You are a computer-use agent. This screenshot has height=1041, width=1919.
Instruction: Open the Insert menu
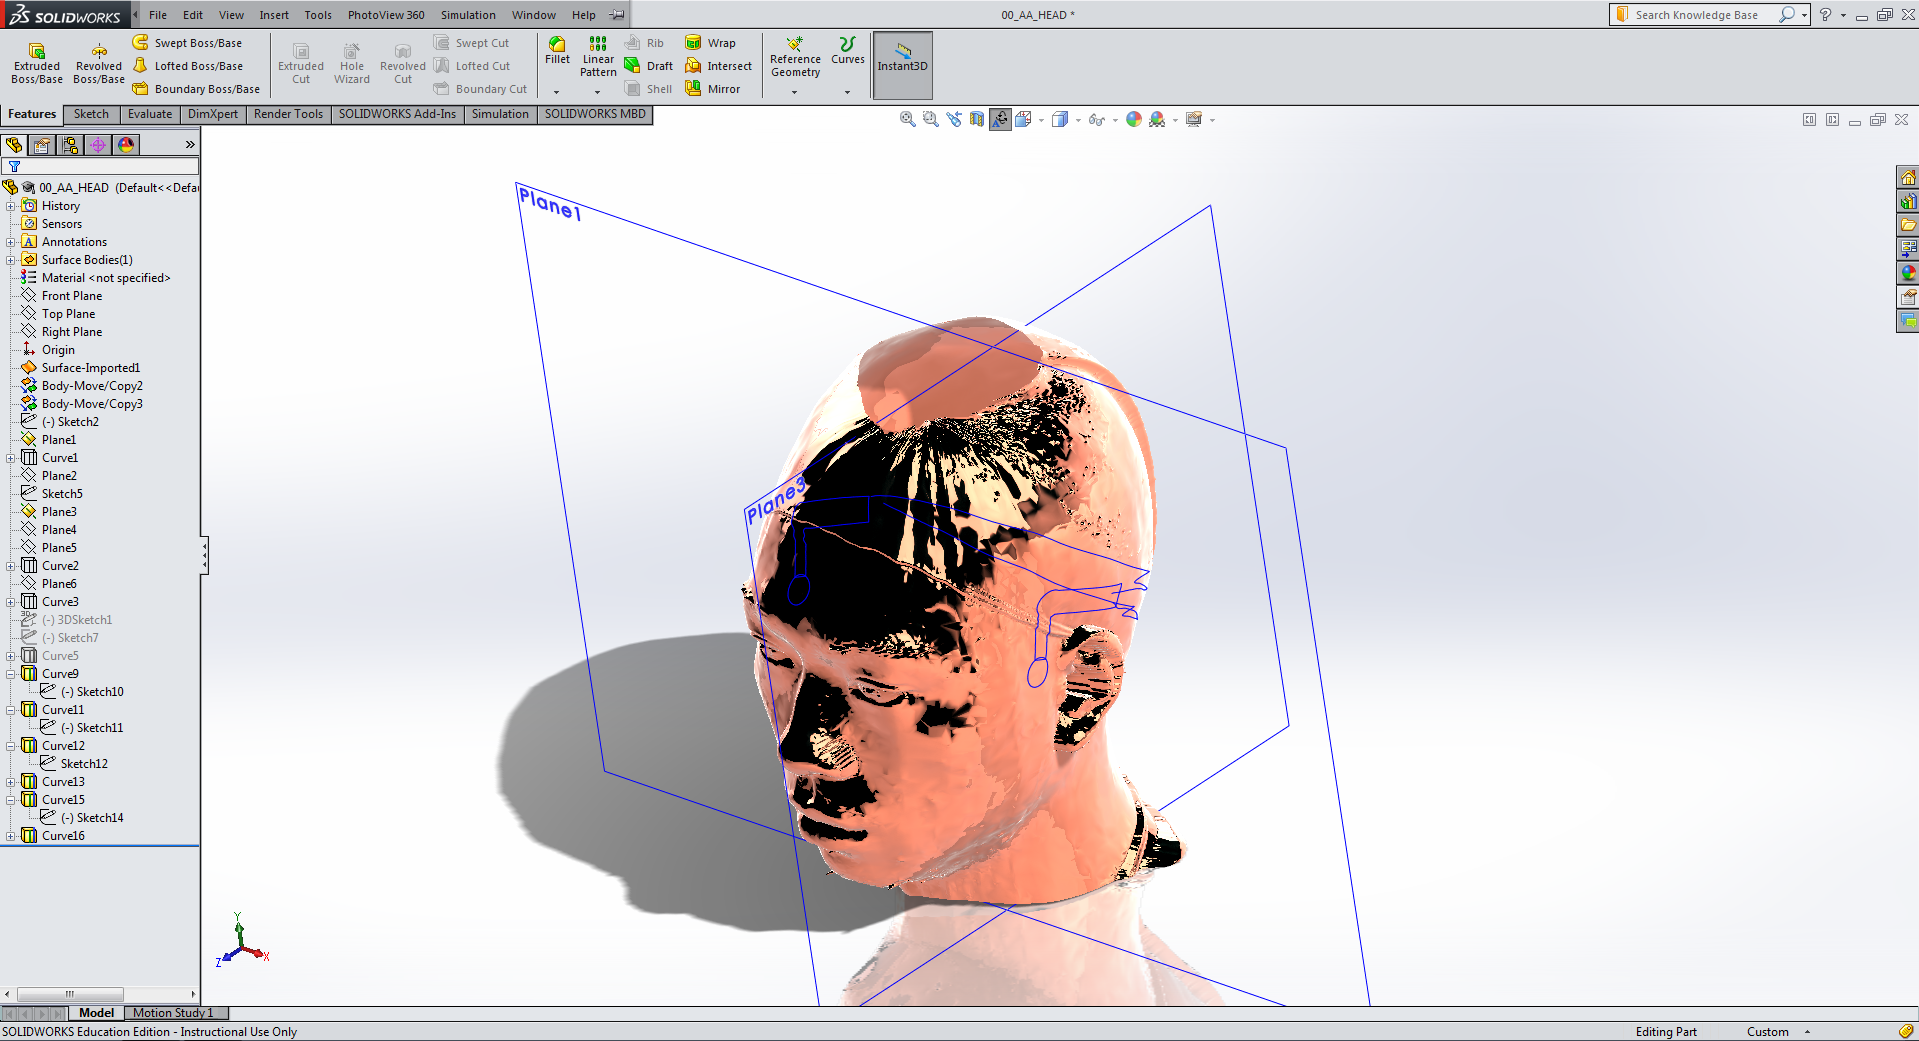[x=274, y=15]
